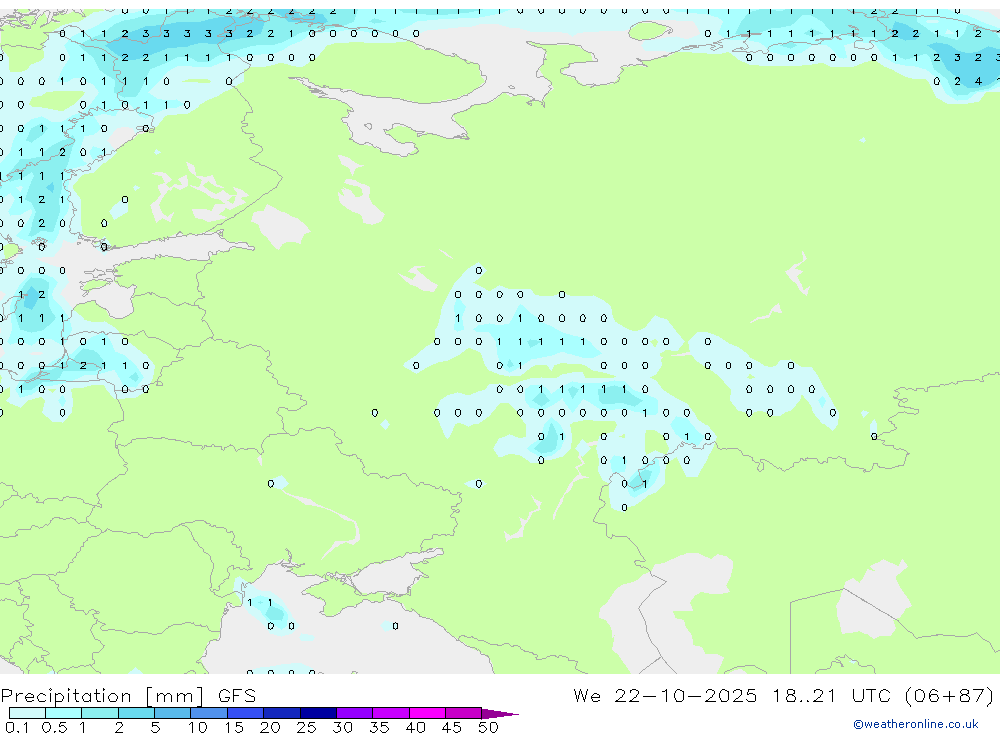Open the weatheronline.co.uk credit link
This screenshot has width=1000, height=733.
916,724
